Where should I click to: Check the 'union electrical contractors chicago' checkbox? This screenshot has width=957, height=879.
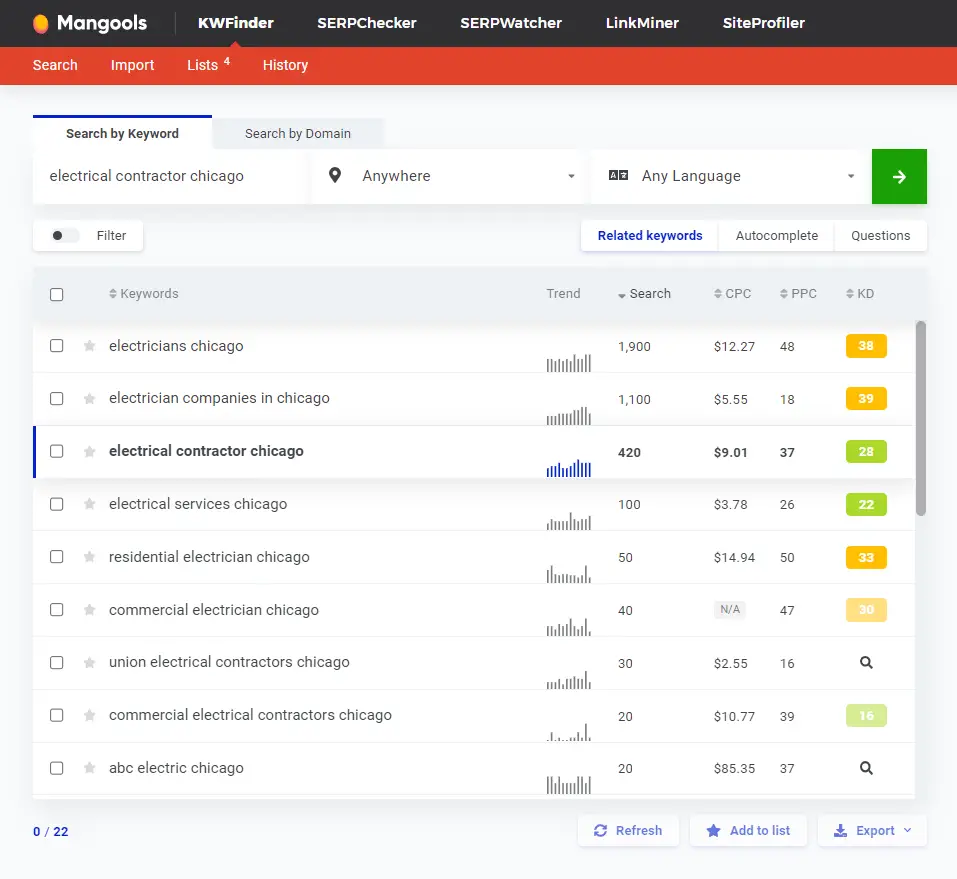56,662
